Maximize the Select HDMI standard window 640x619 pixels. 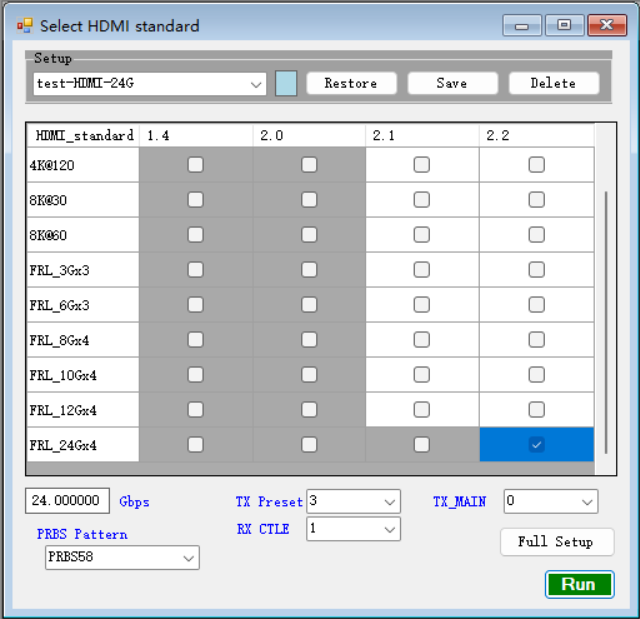[564, 26]
